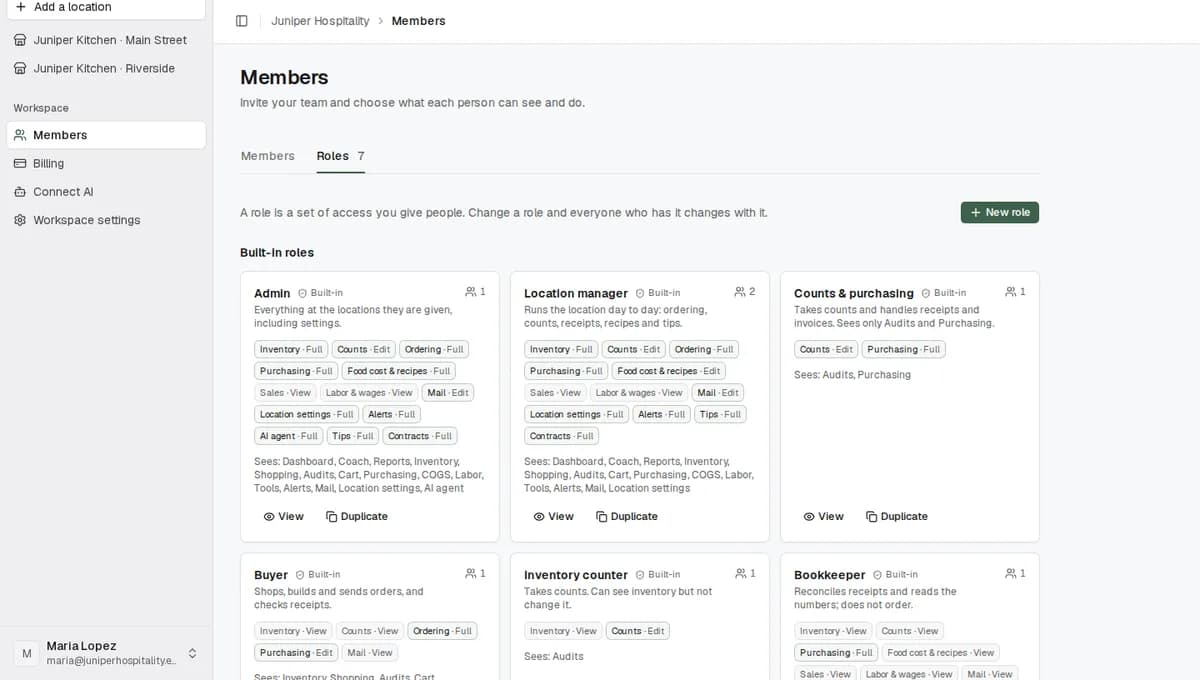1200x680 pixels.
Task: Click the Members people icon in sidebar
Action: (20, 135)
